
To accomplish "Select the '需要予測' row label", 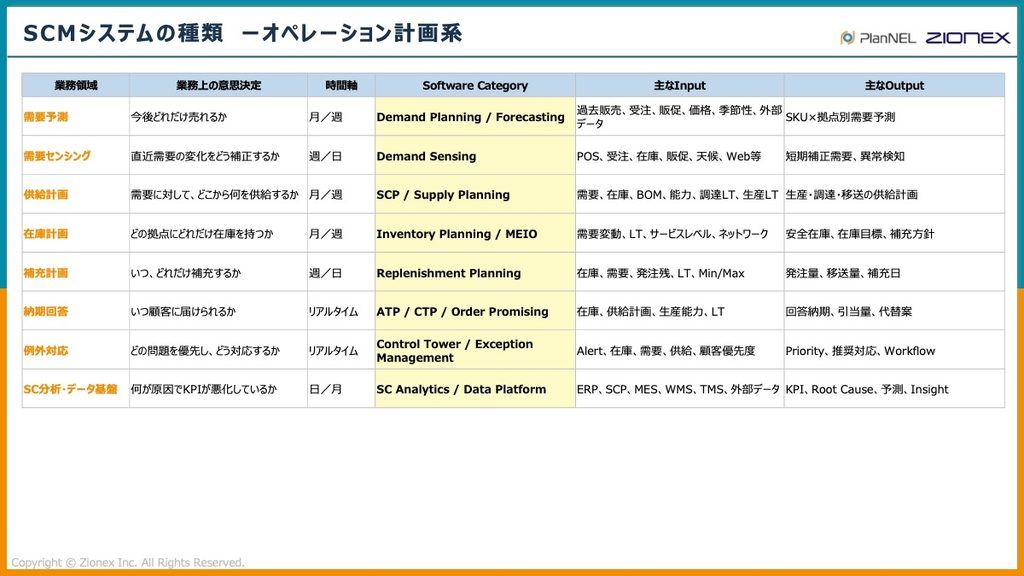I will click(x=46, y=117).
